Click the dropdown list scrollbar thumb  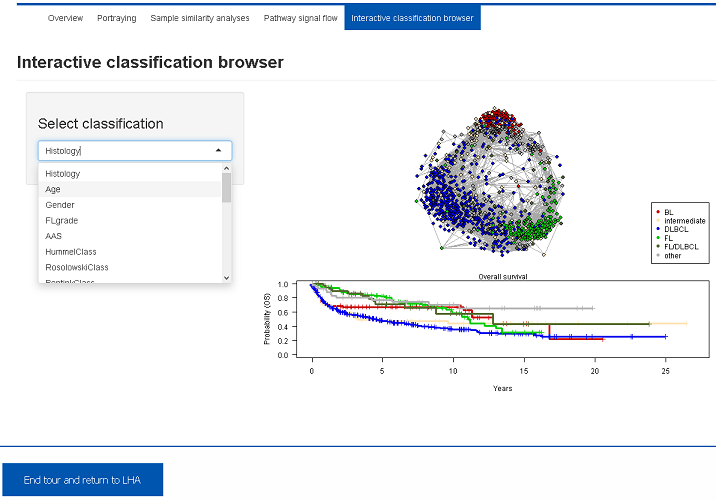point(226,188)
